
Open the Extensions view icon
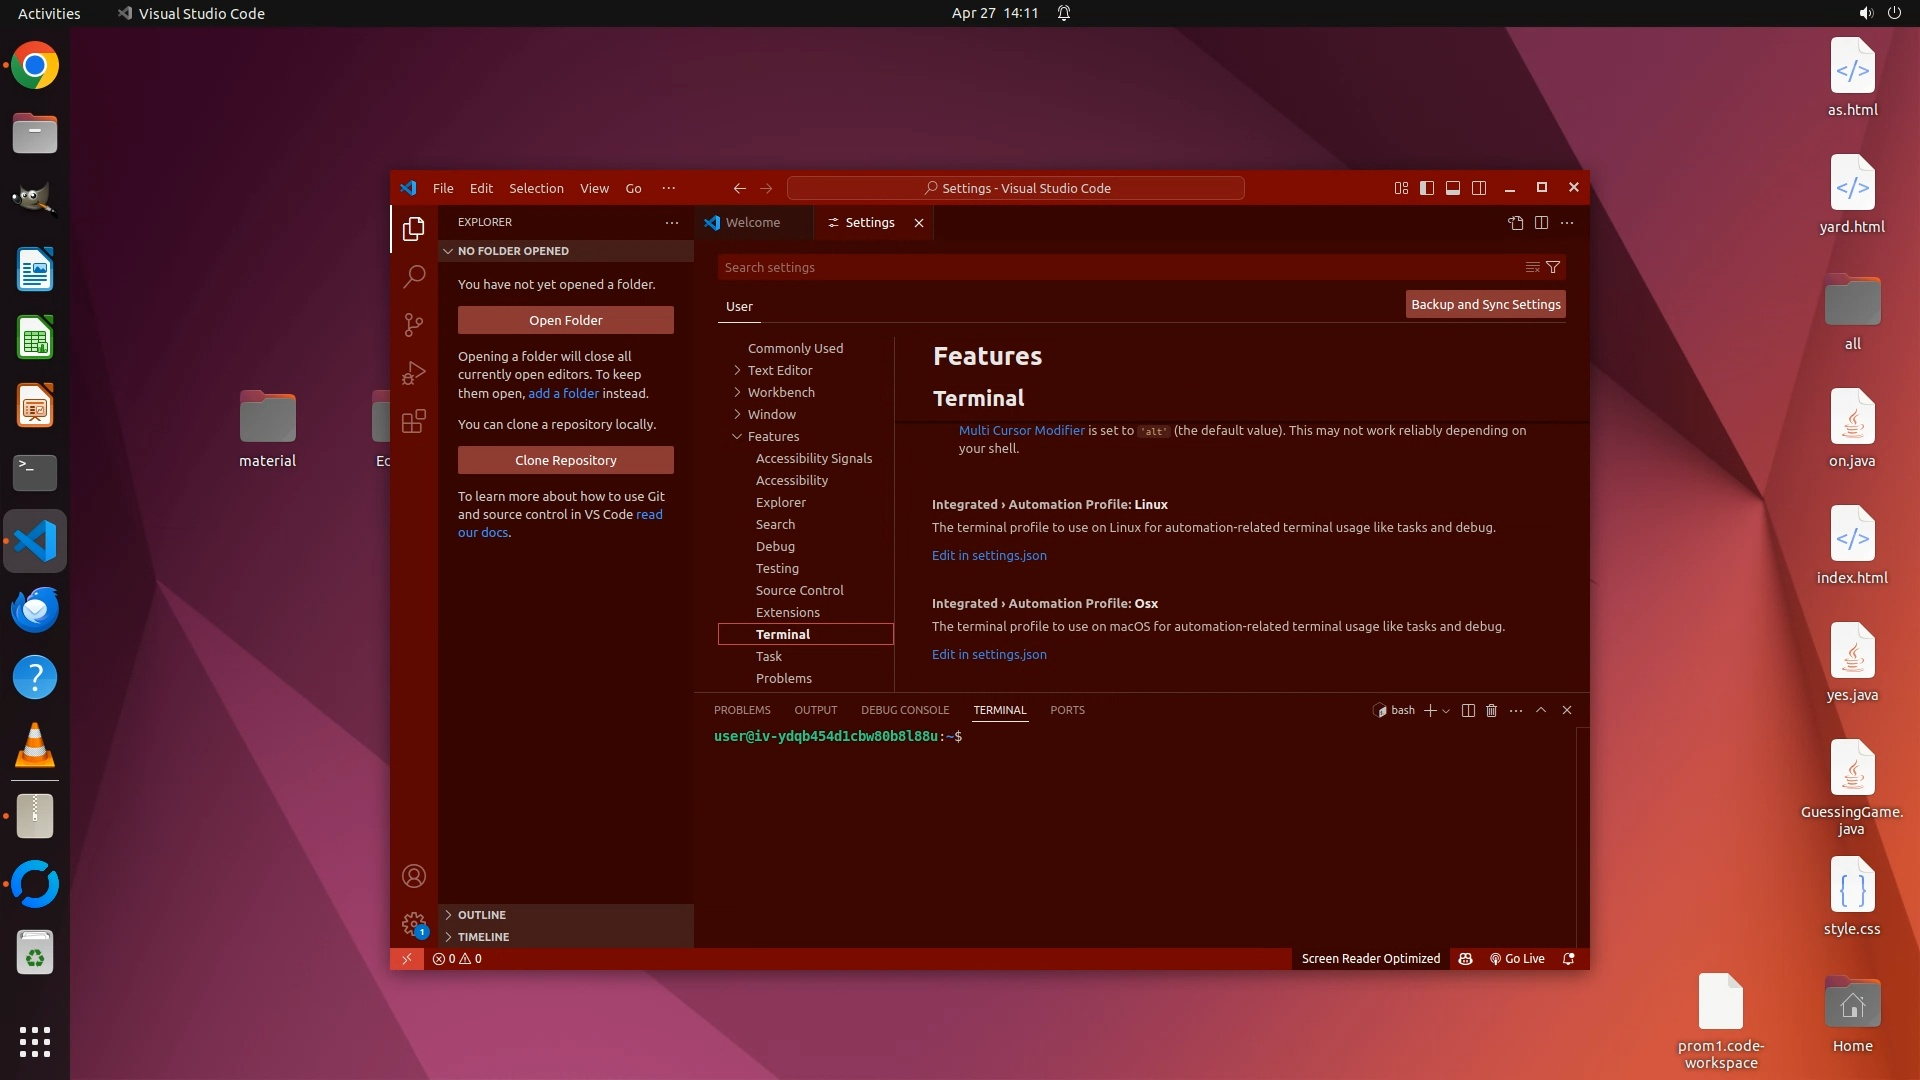[414, 421]
